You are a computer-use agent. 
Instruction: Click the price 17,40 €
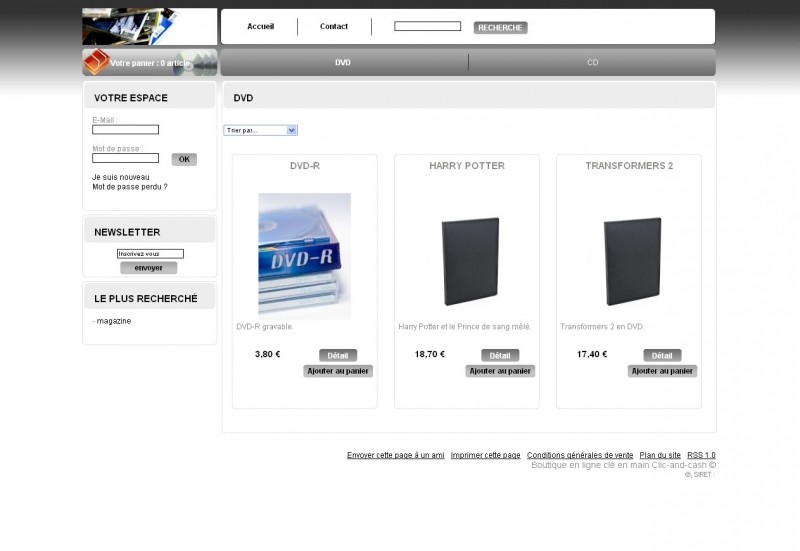click(592, 354)
